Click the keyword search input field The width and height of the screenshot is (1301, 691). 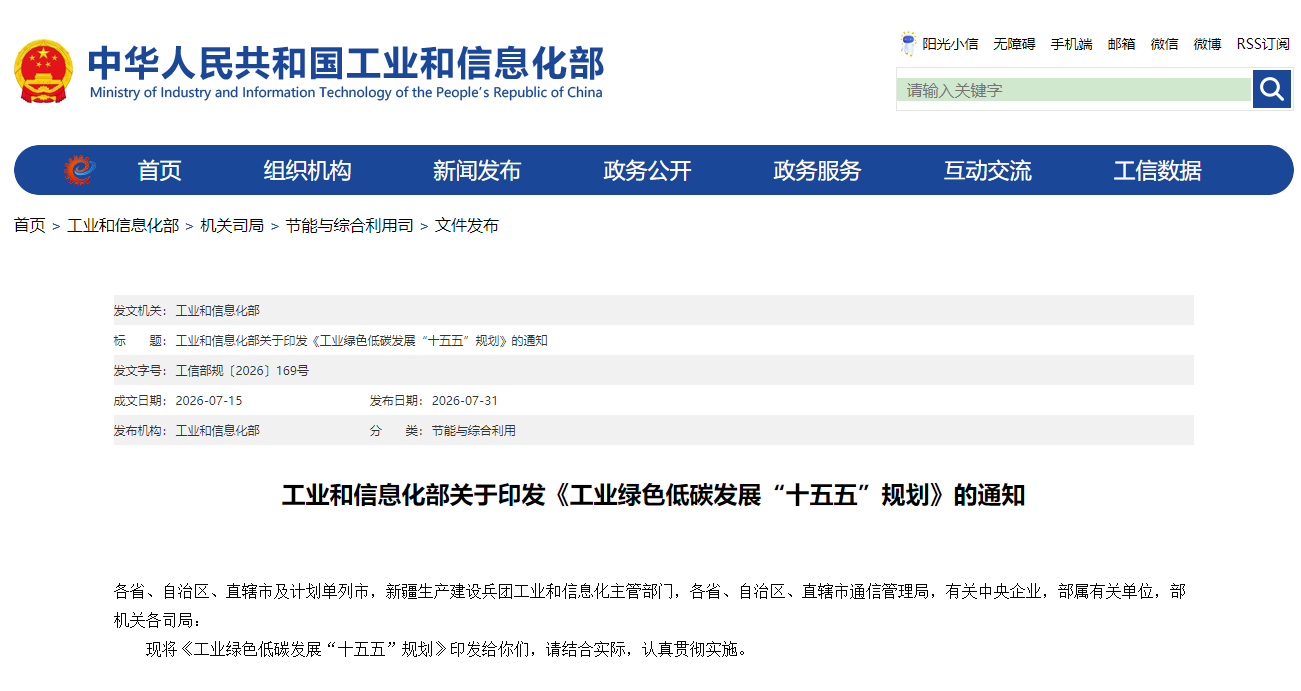click(1074, 90)
